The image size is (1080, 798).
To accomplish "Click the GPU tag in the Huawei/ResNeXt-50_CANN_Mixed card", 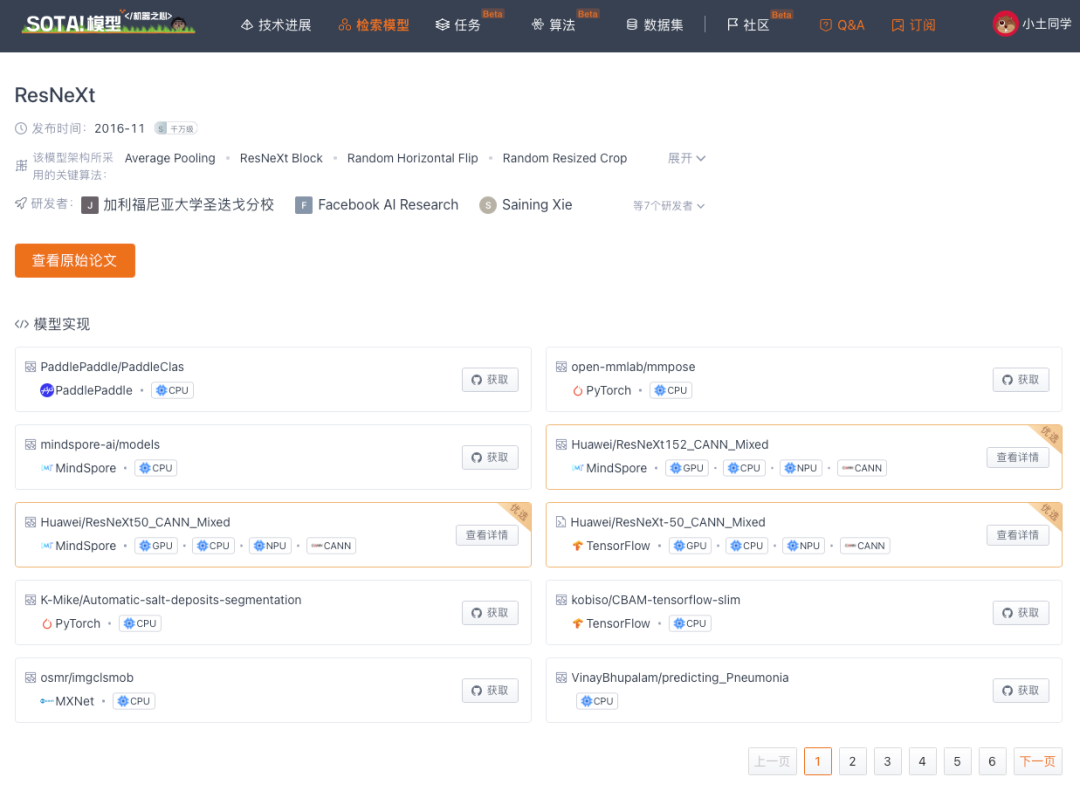I will 690,546.
